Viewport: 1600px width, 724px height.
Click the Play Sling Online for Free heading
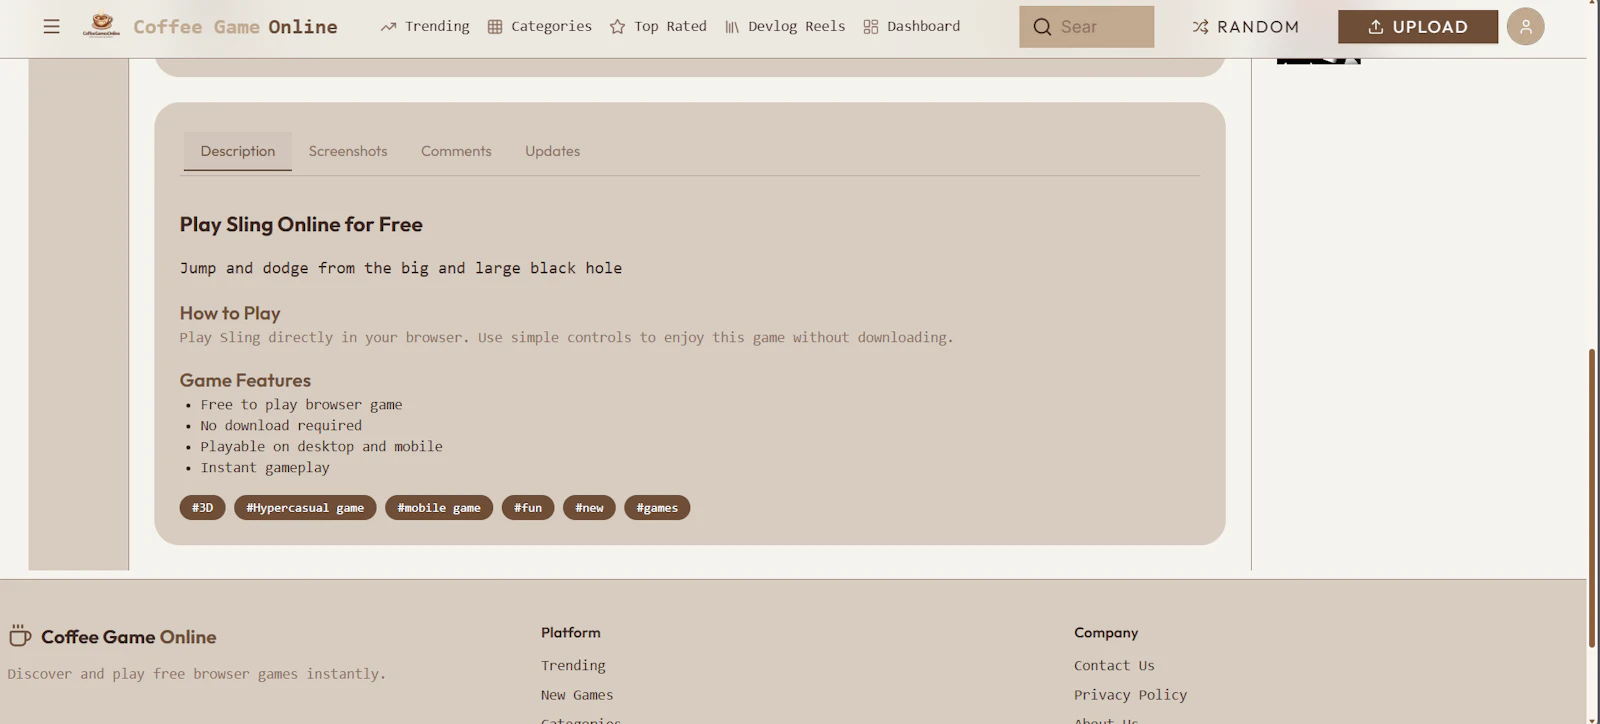[301, 225]
